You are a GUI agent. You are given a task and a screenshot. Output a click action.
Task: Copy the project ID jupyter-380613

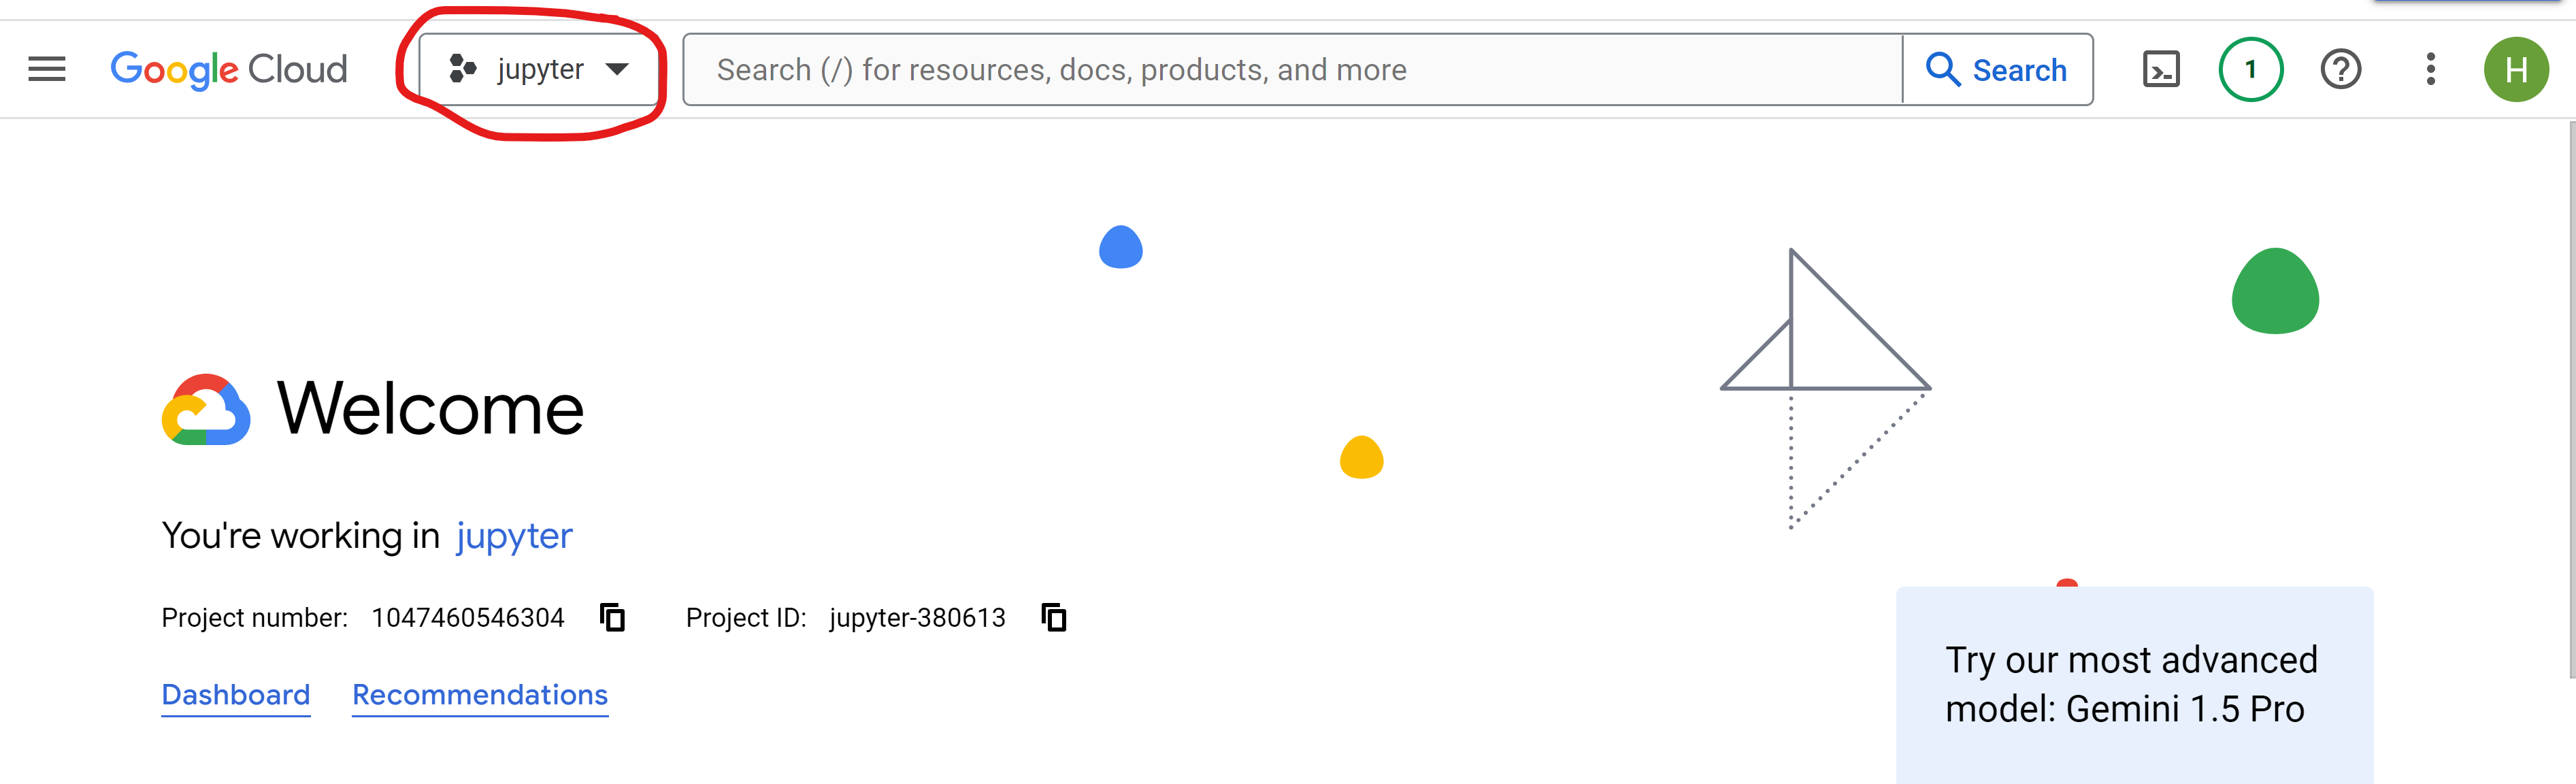[1053, 617]
